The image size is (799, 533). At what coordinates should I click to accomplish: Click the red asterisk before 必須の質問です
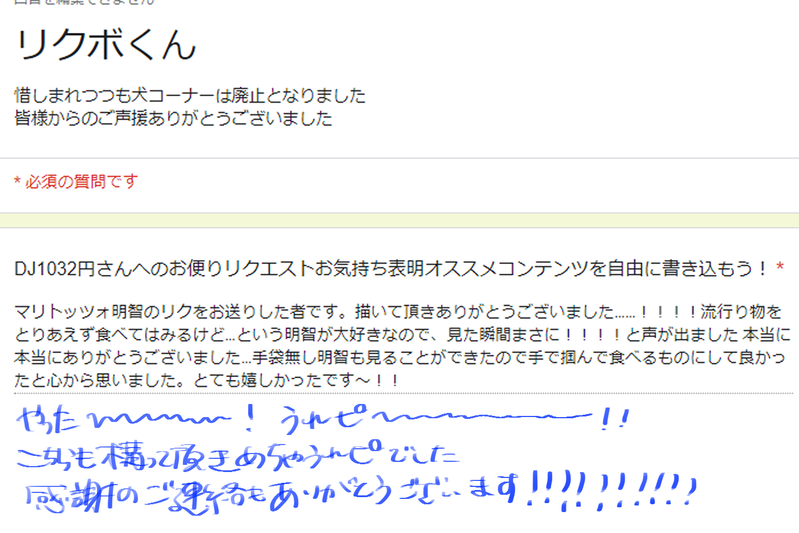pos(17,181)
